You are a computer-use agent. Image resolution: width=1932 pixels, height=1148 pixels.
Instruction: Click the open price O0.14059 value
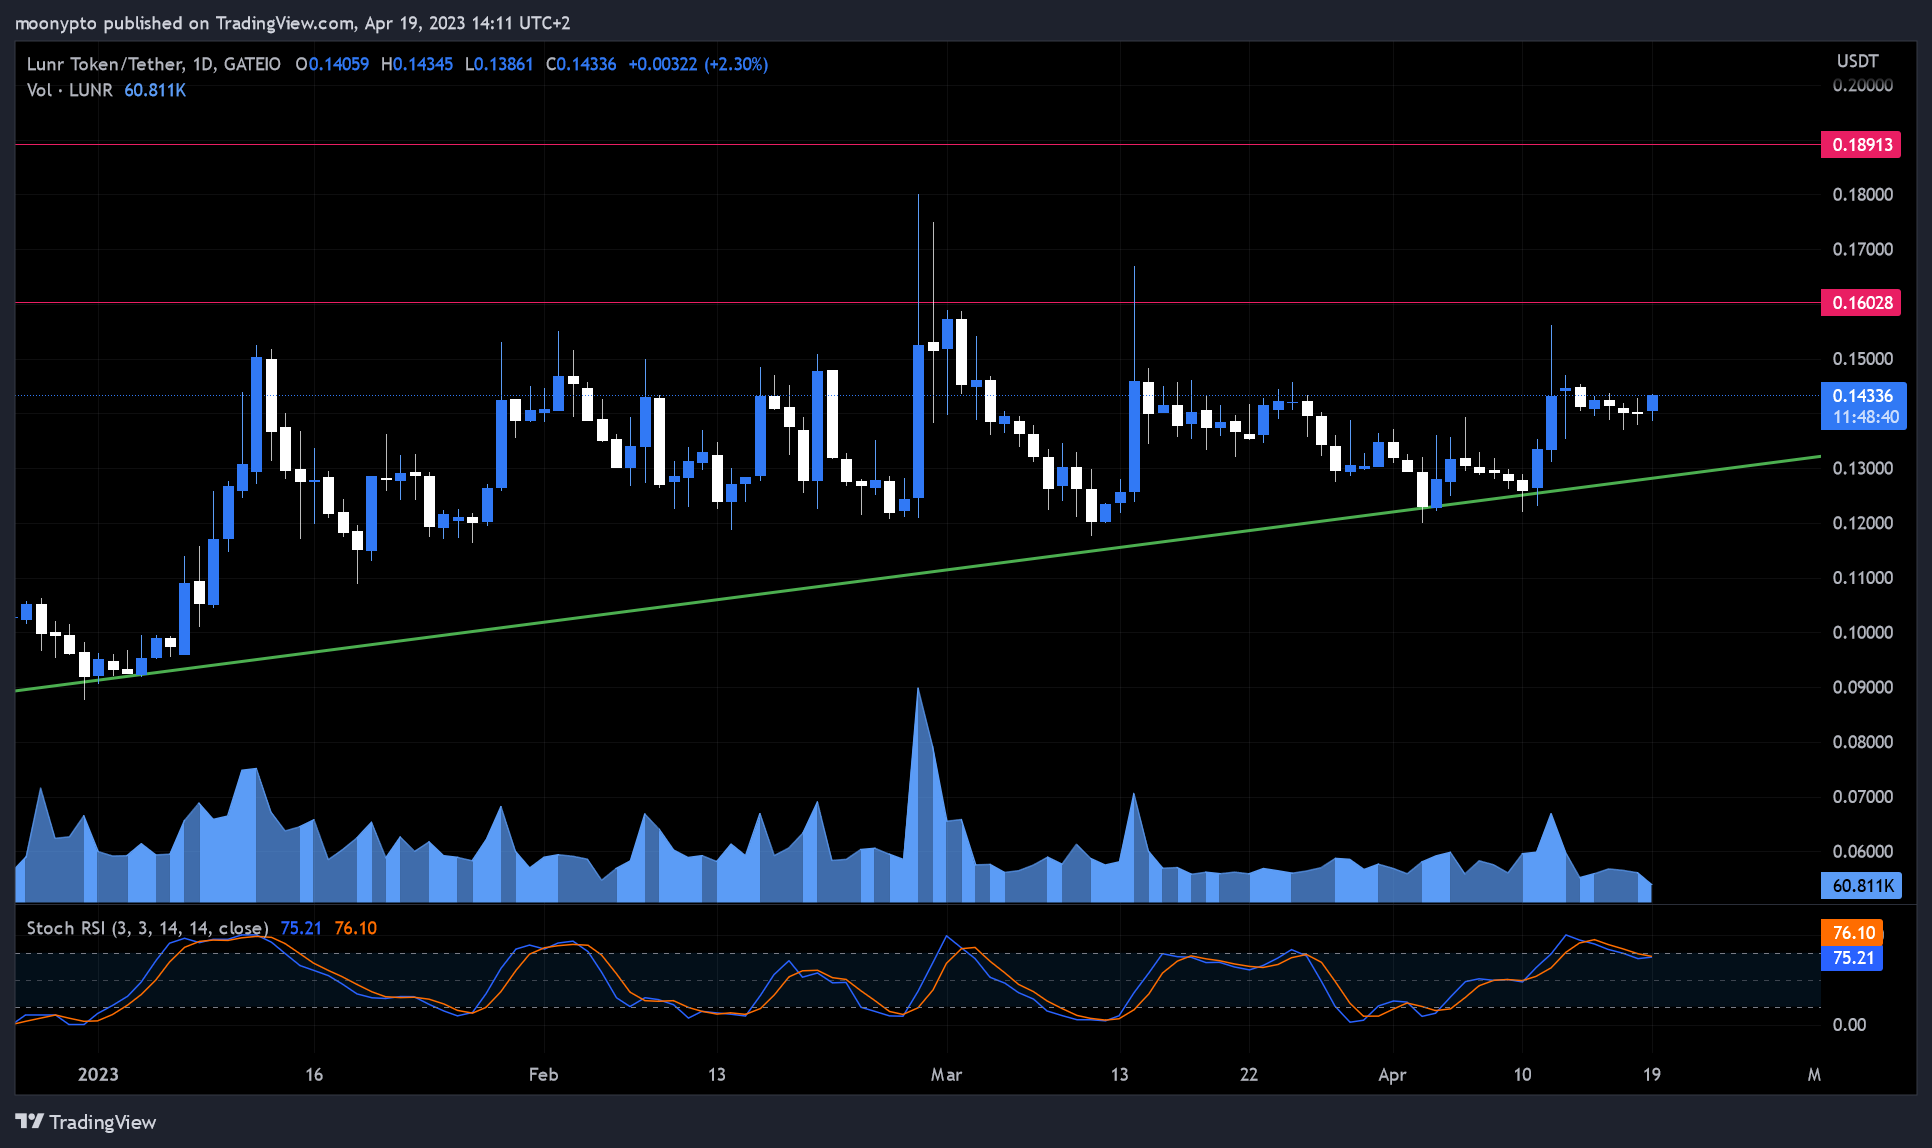click(x=332, y=64)
